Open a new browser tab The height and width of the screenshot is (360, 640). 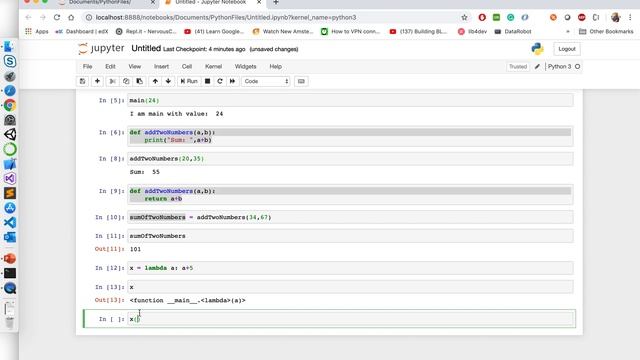276,2
